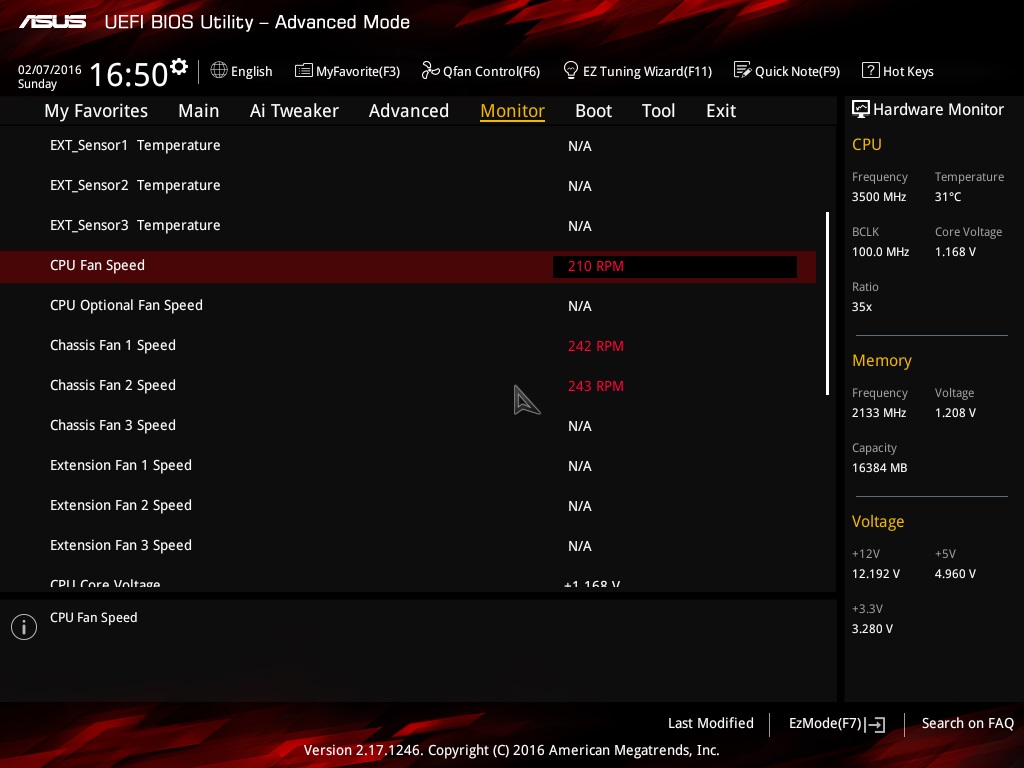Click memory voltage 1.208 V value

click(955, 413)
